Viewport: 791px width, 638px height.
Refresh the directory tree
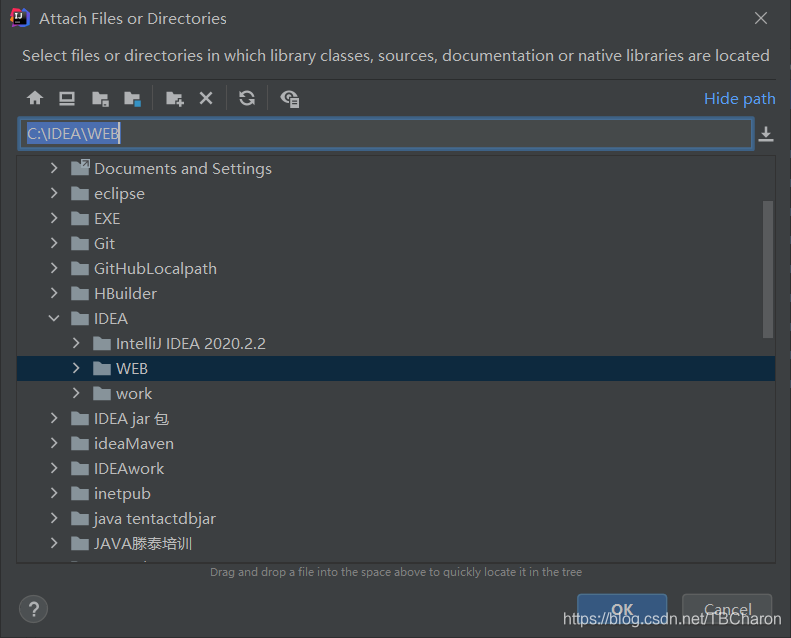[x=247, y=98]
